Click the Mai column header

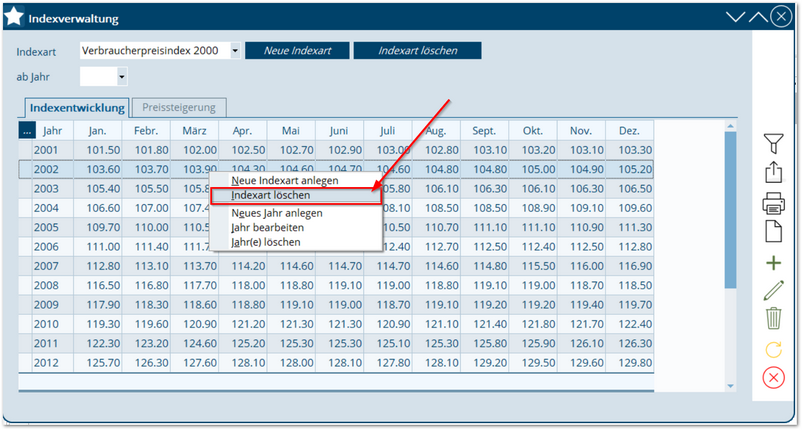pyautogui.click(x=291, y=131)
